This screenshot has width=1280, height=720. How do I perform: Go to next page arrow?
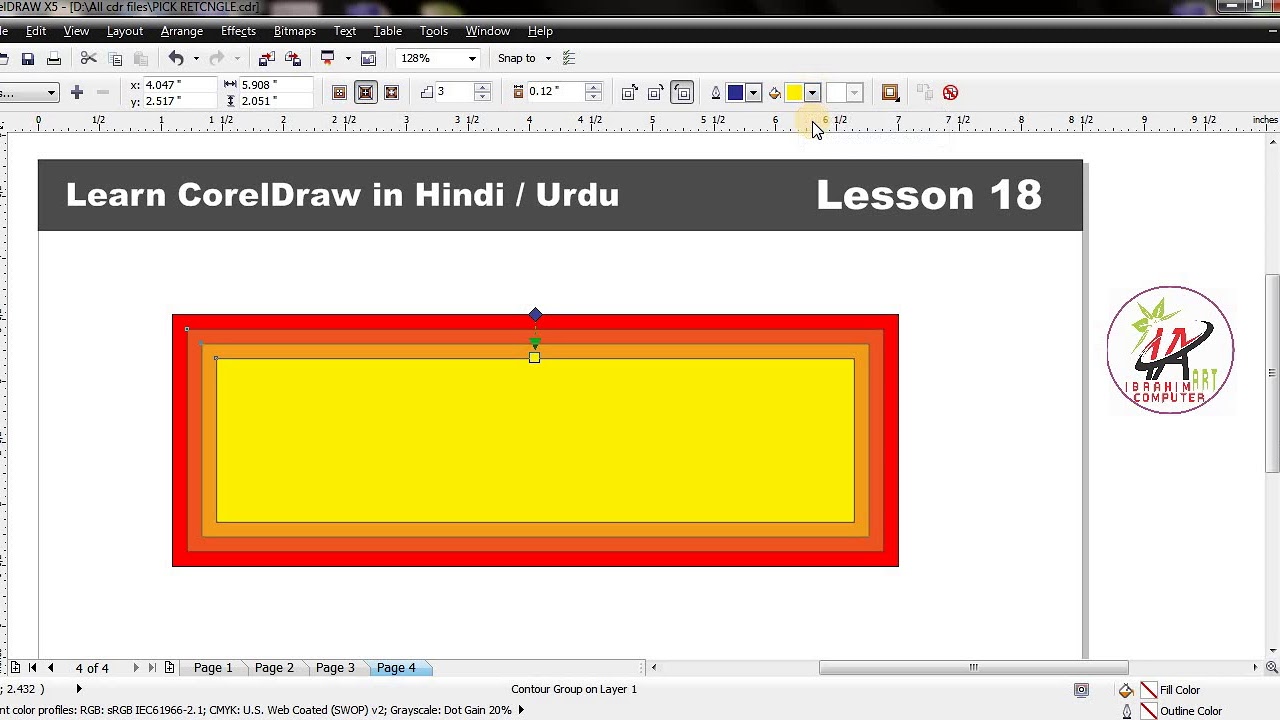point(135,667)
